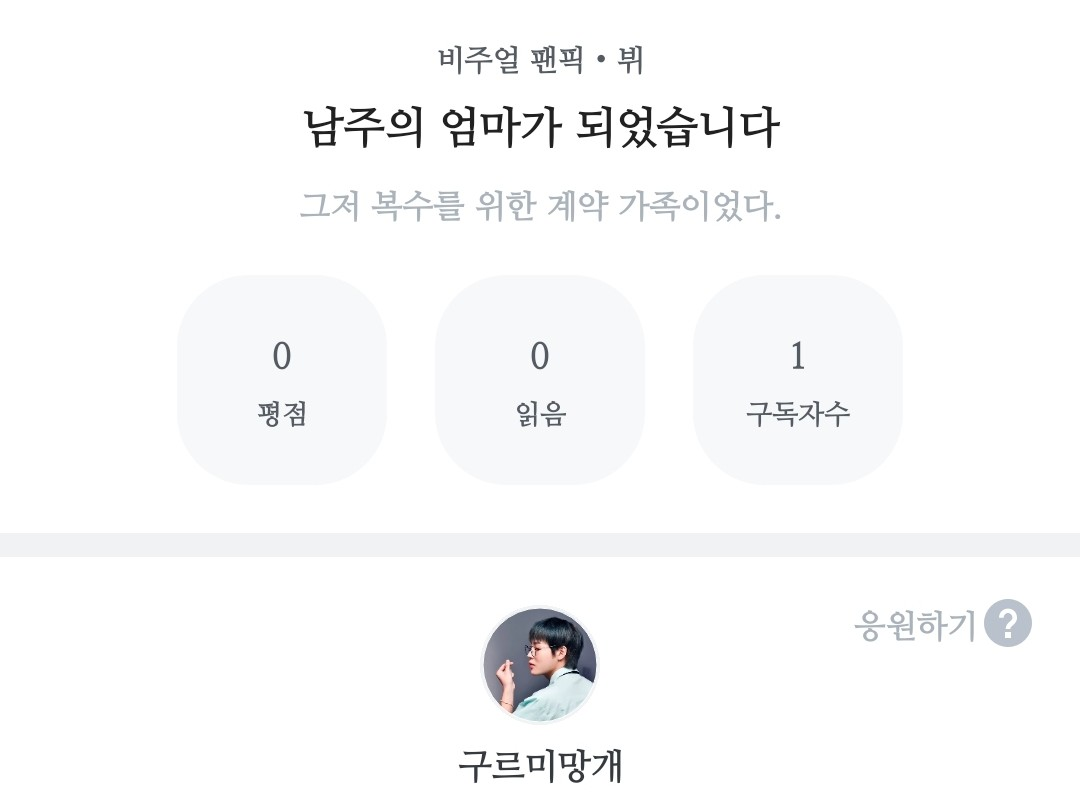The image size is (1080, 810).
Task: Tap the 평점 text label
Action: tap(282, 414)
